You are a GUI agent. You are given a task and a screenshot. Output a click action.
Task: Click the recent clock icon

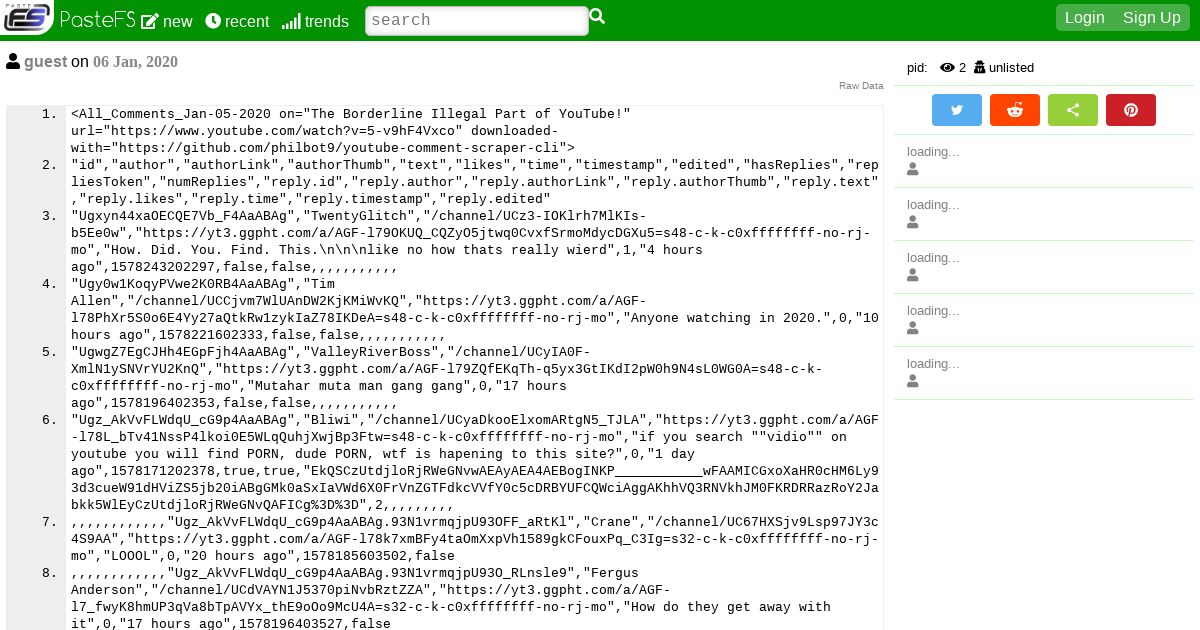coord(213,21)
